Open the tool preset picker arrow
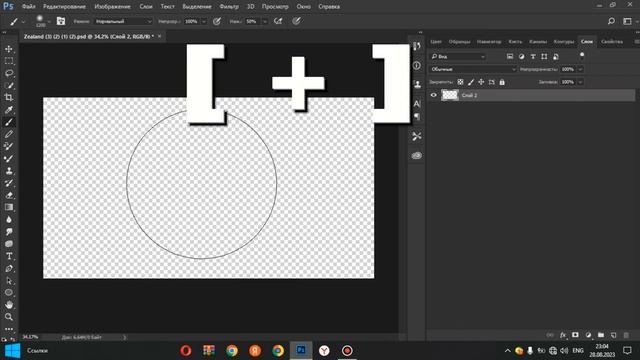 tap(23, 21)
